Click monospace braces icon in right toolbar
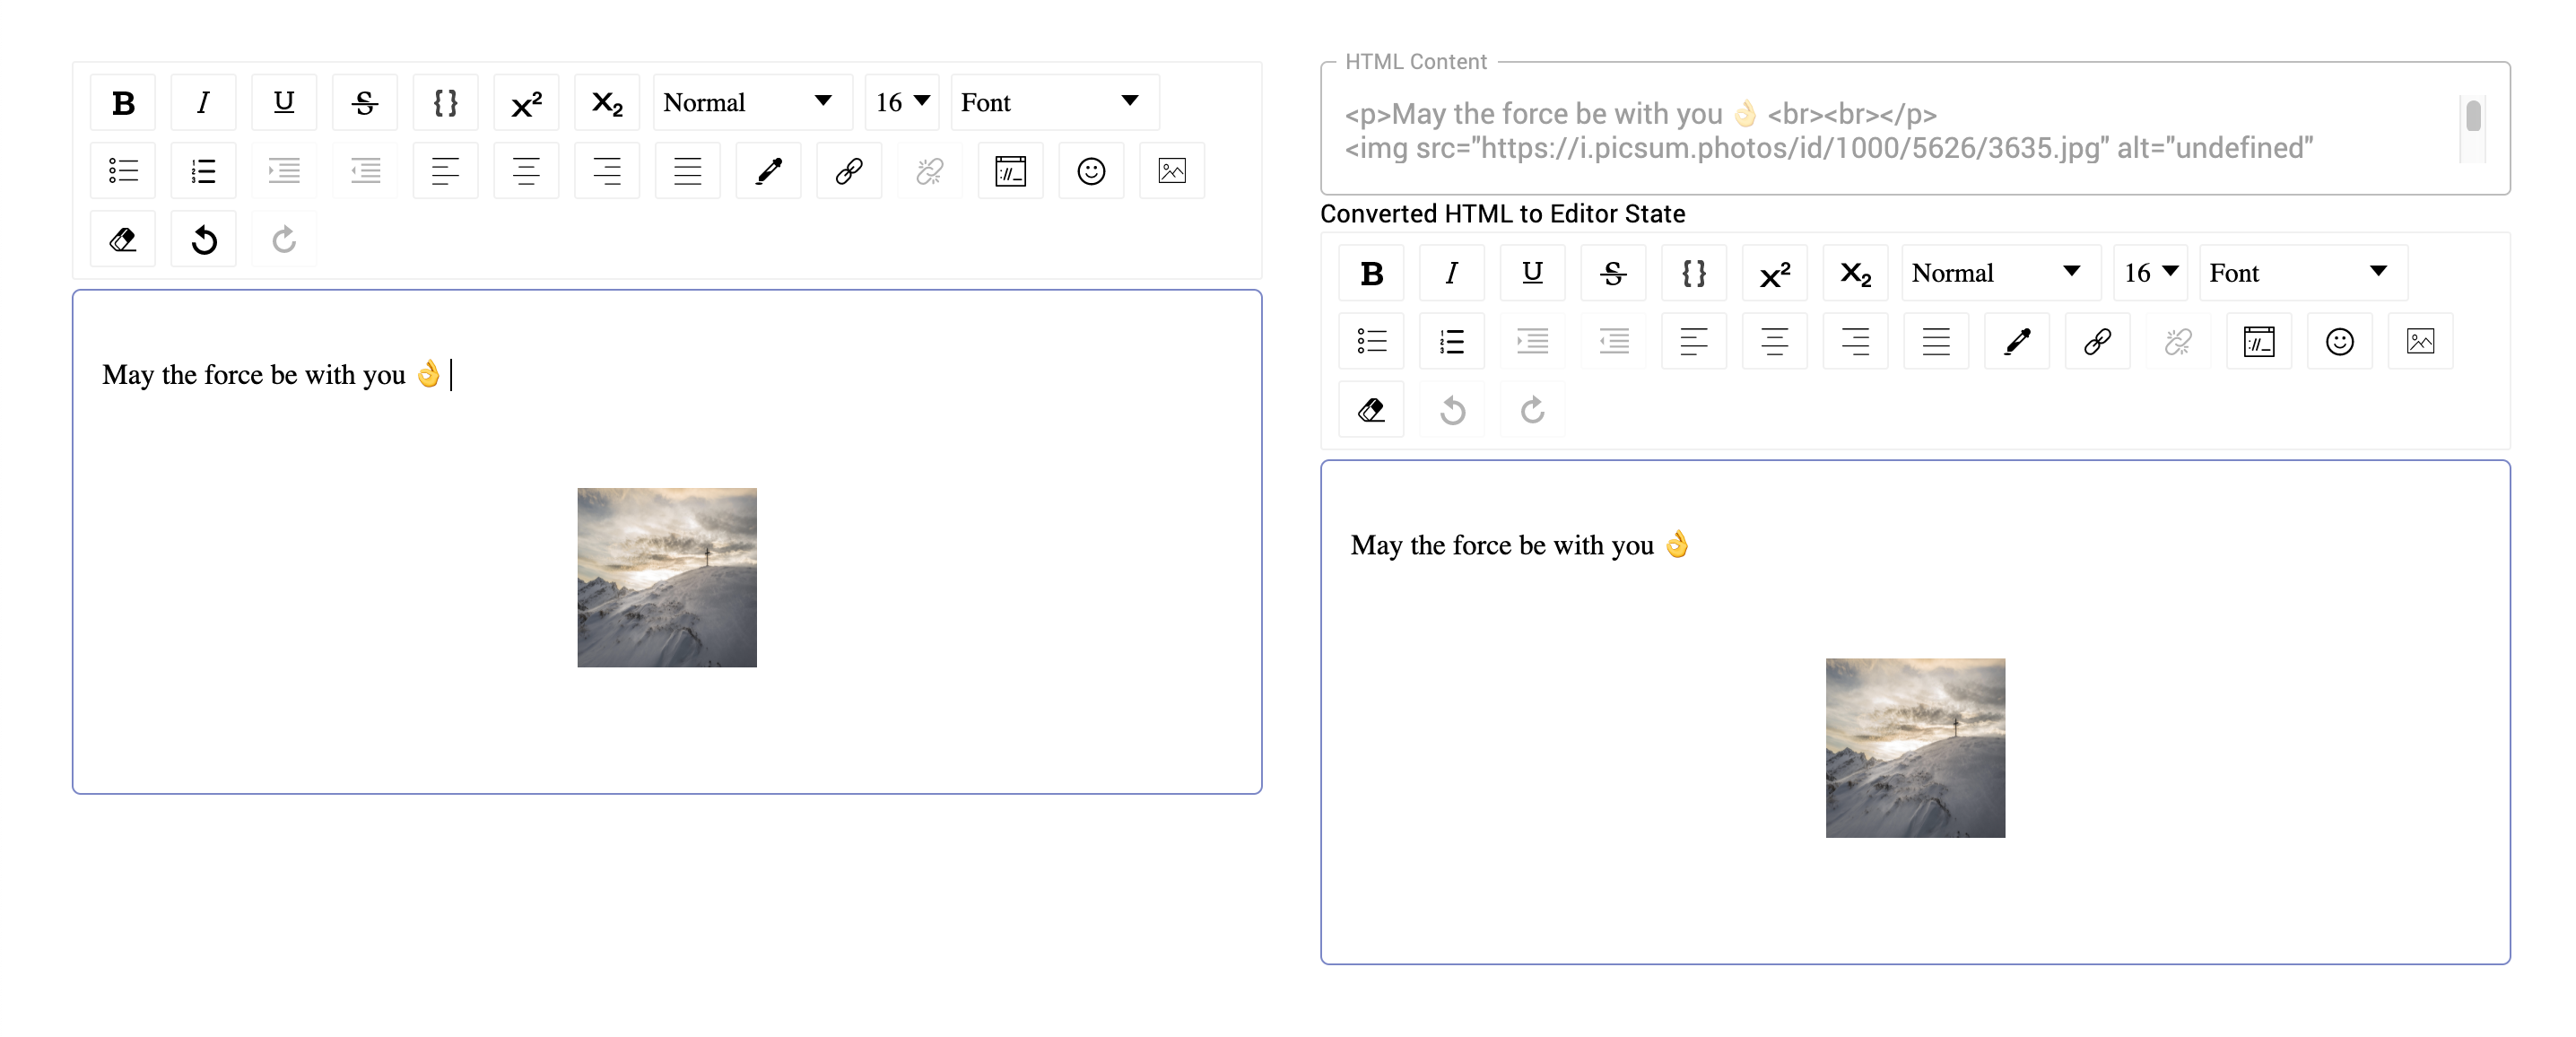The width and height of the screenshot is (2576, 1037). point(1693,273)
